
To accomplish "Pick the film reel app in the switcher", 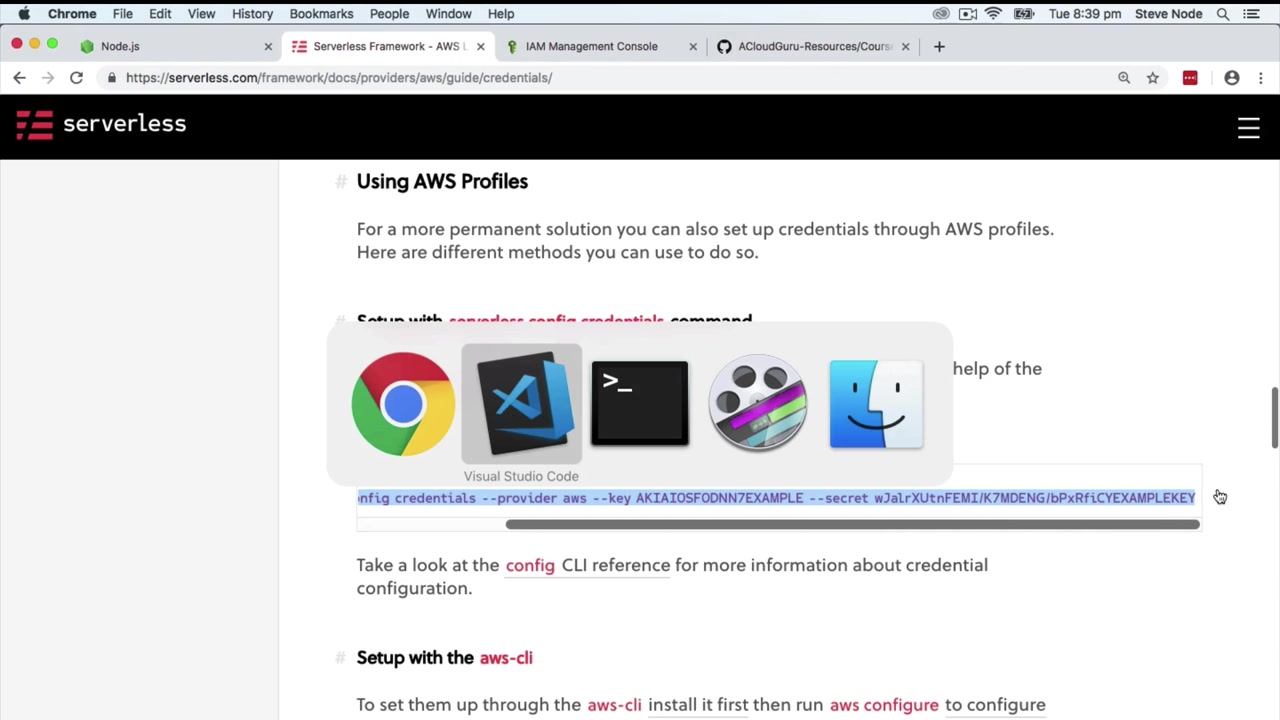I will (757, 404).
